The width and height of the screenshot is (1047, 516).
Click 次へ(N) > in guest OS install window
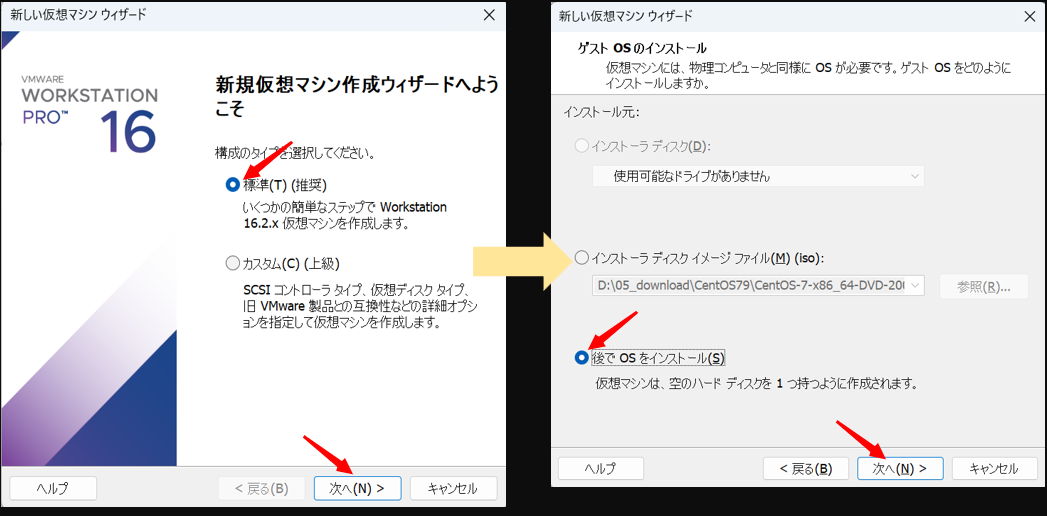(900, 469)
